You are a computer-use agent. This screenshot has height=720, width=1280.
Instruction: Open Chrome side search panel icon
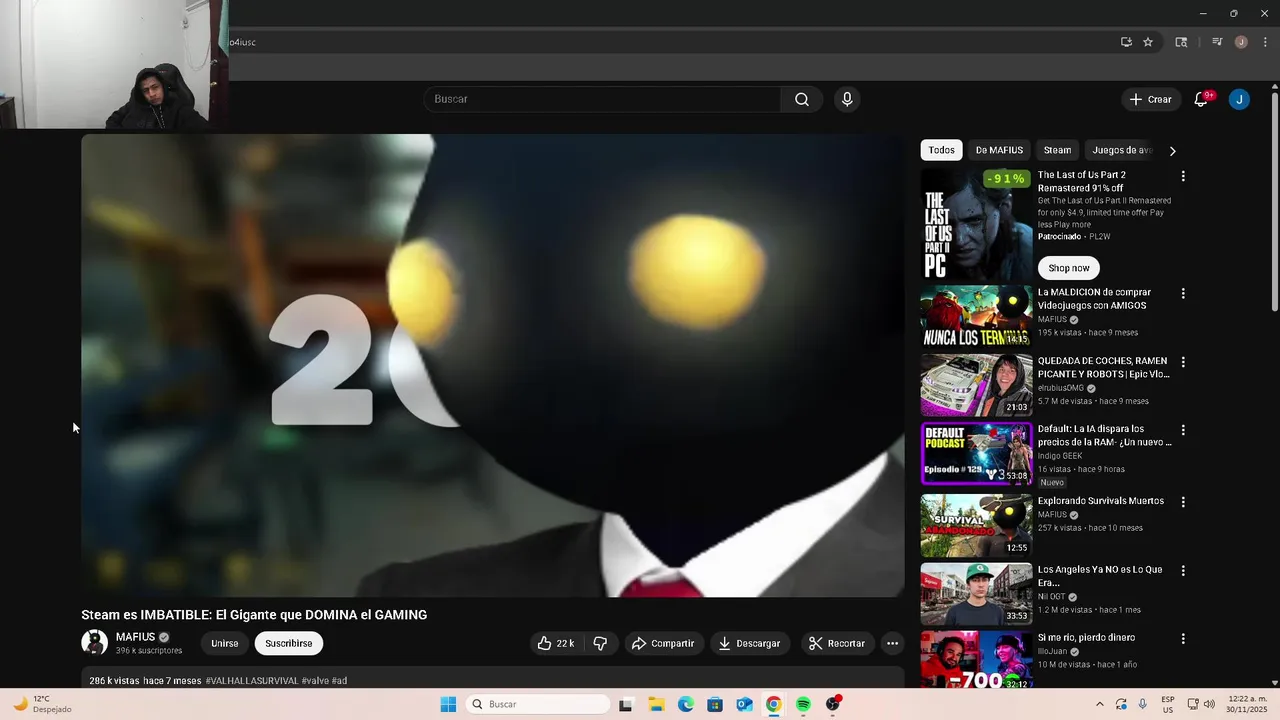click(x=1181, y=42)
